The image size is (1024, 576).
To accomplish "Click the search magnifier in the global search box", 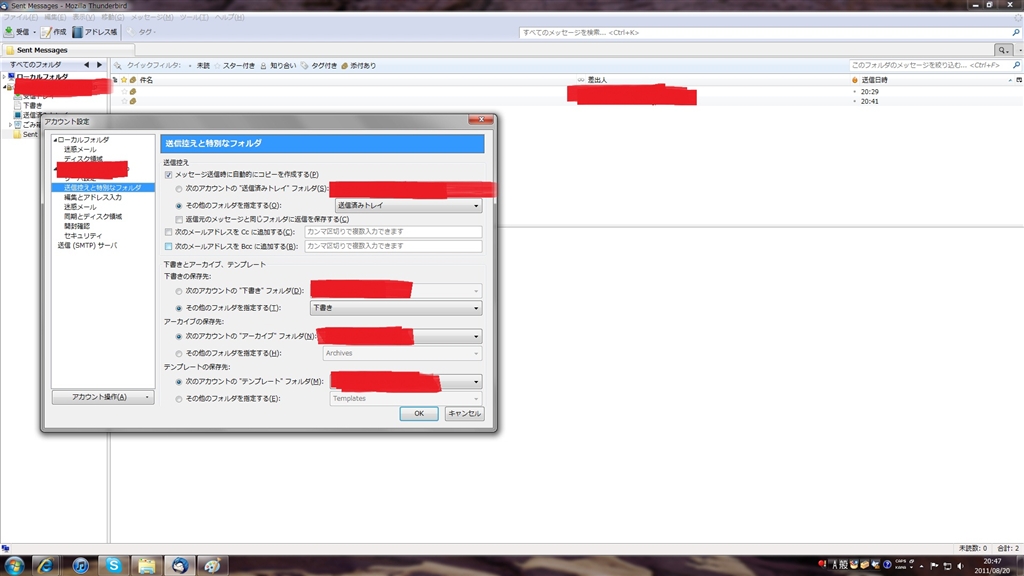I will (1016, 32).
